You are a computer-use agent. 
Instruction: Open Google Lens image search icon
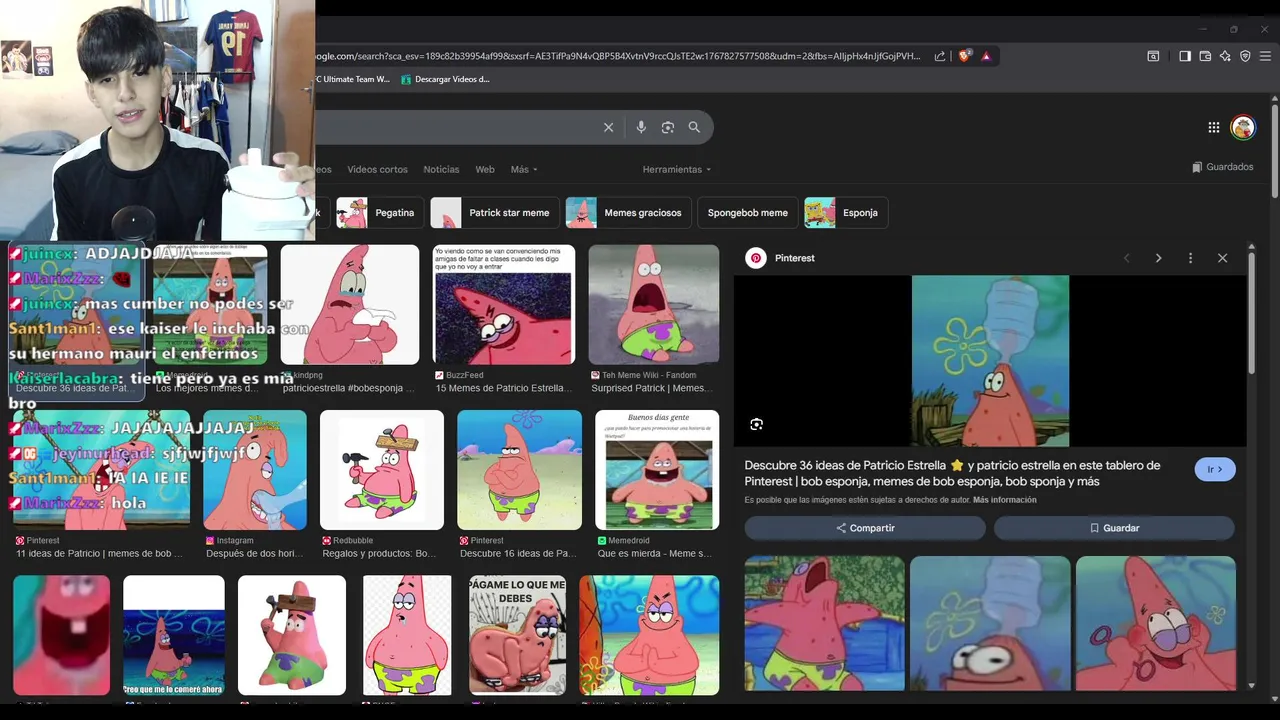tap(668, 127)
